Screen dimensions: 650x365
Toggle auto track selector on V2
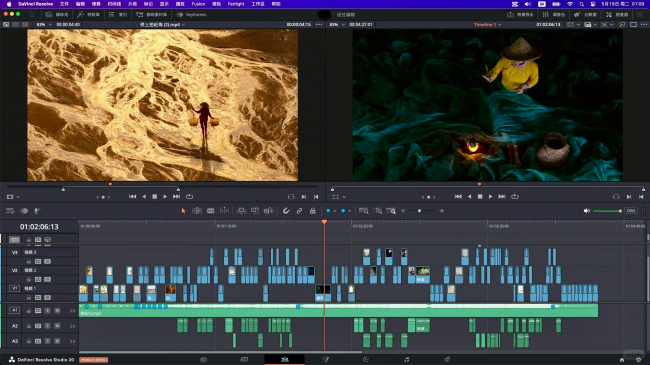(x=38, y=280)
